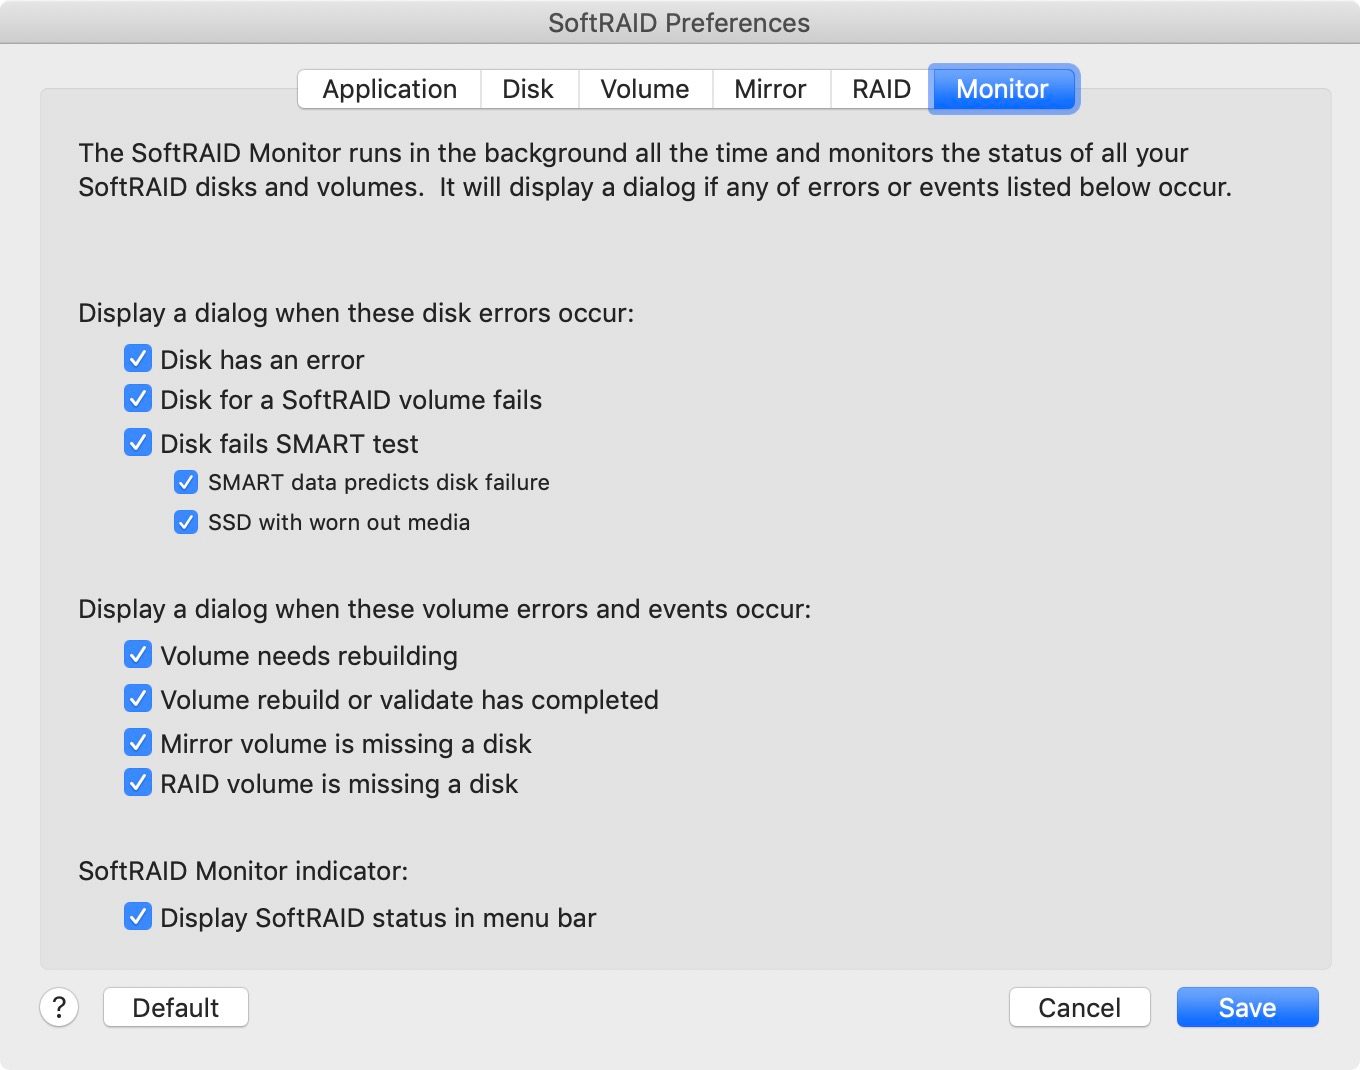Click 'Display a dialog when these volume errors and events occur:'
This screenshot has width=1360, height=1070.
click(x=445, y=609)
